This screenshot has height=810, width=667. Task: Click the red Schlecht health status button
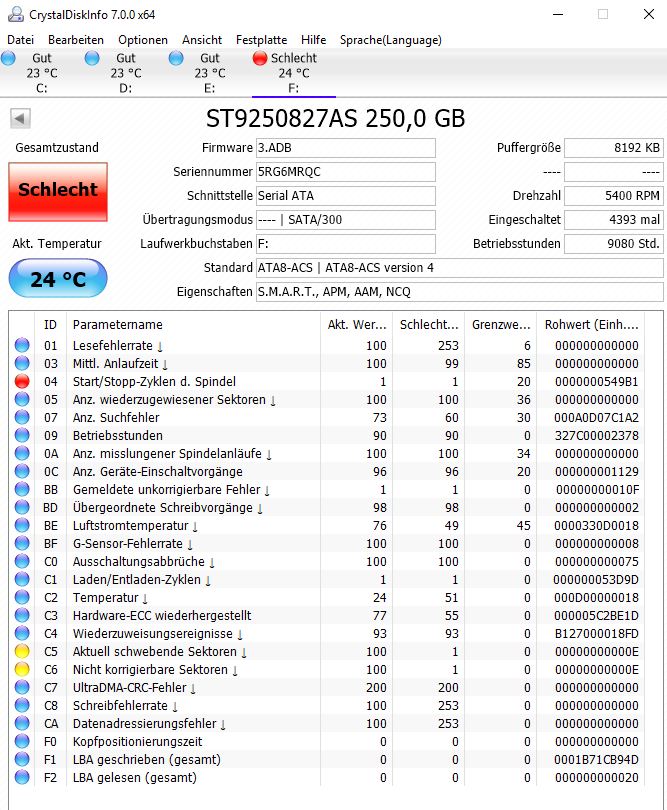point(58,192)
